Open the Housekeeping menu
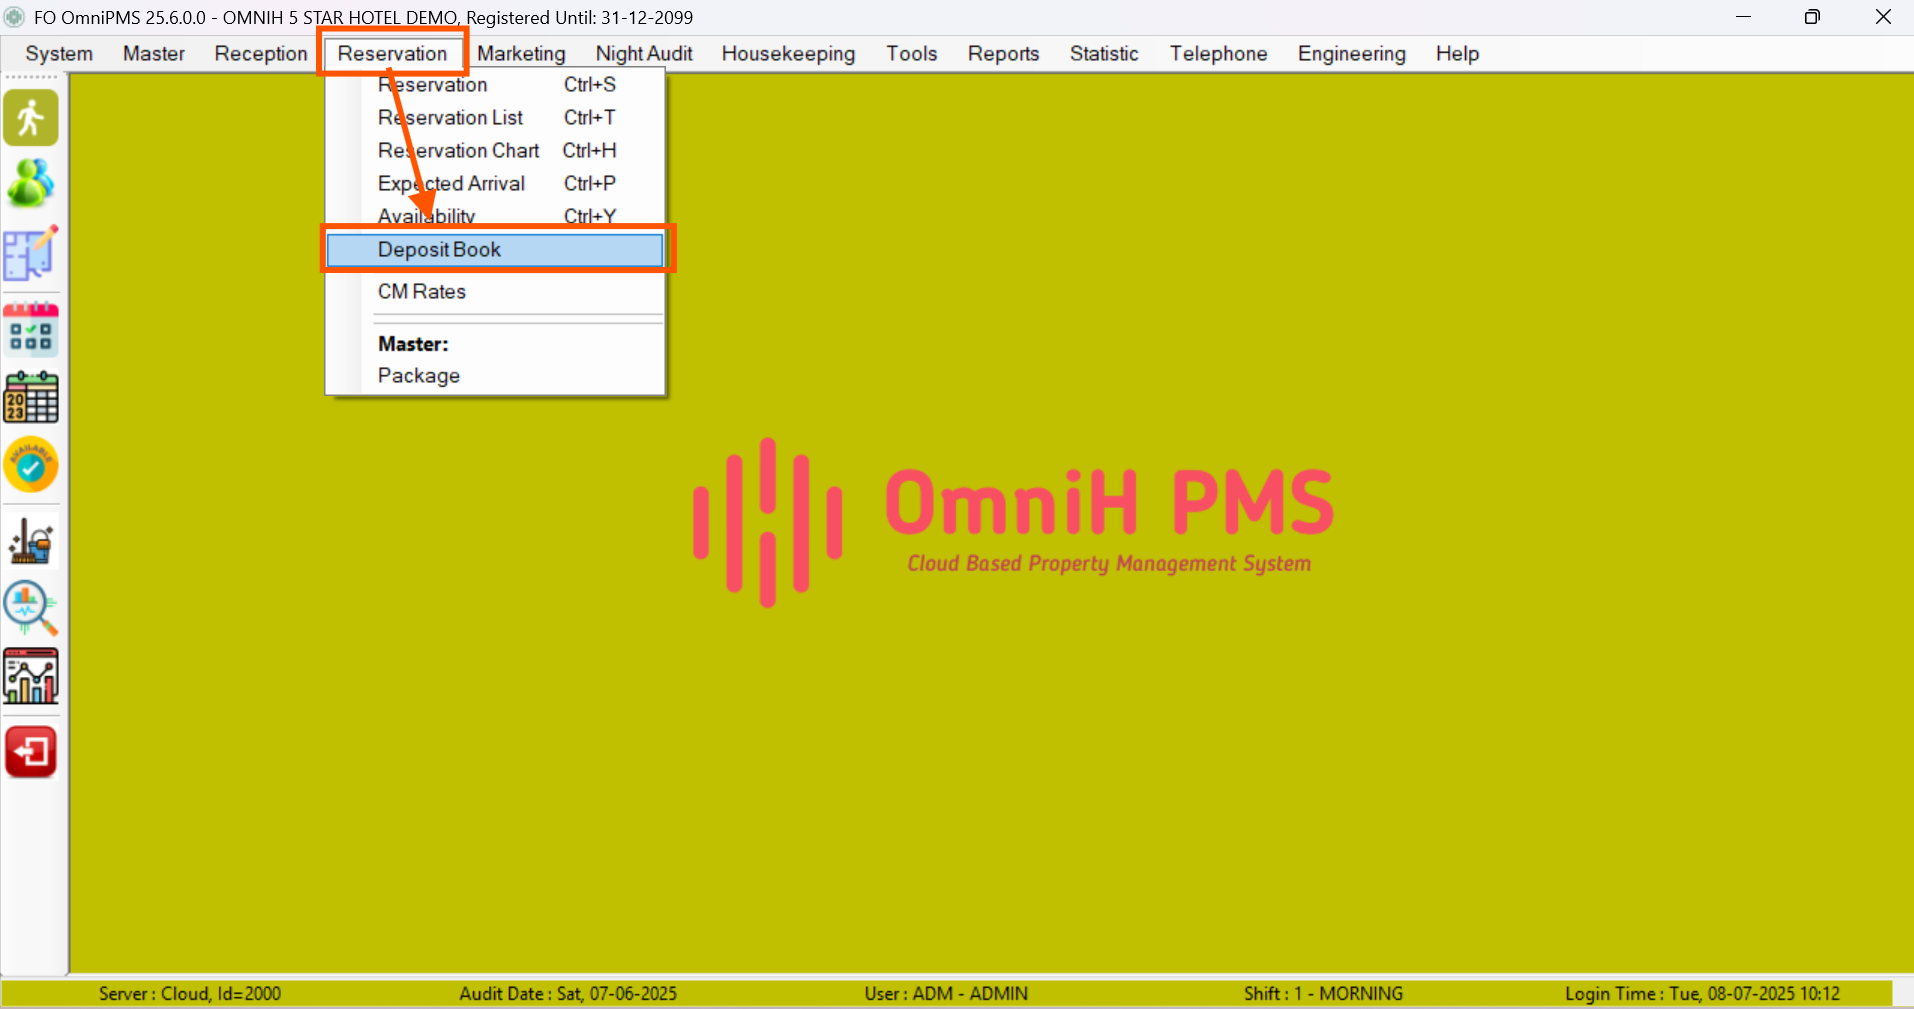1914x1009 pixels. pyautogui.click(x=788, y=54)
